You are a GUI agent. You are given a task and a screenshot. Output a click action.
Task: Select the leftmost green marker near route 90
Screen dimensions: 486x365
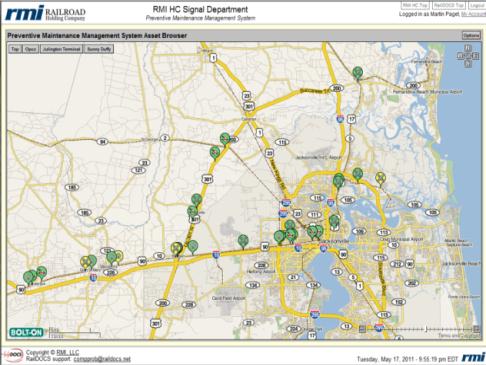point(28,277)
